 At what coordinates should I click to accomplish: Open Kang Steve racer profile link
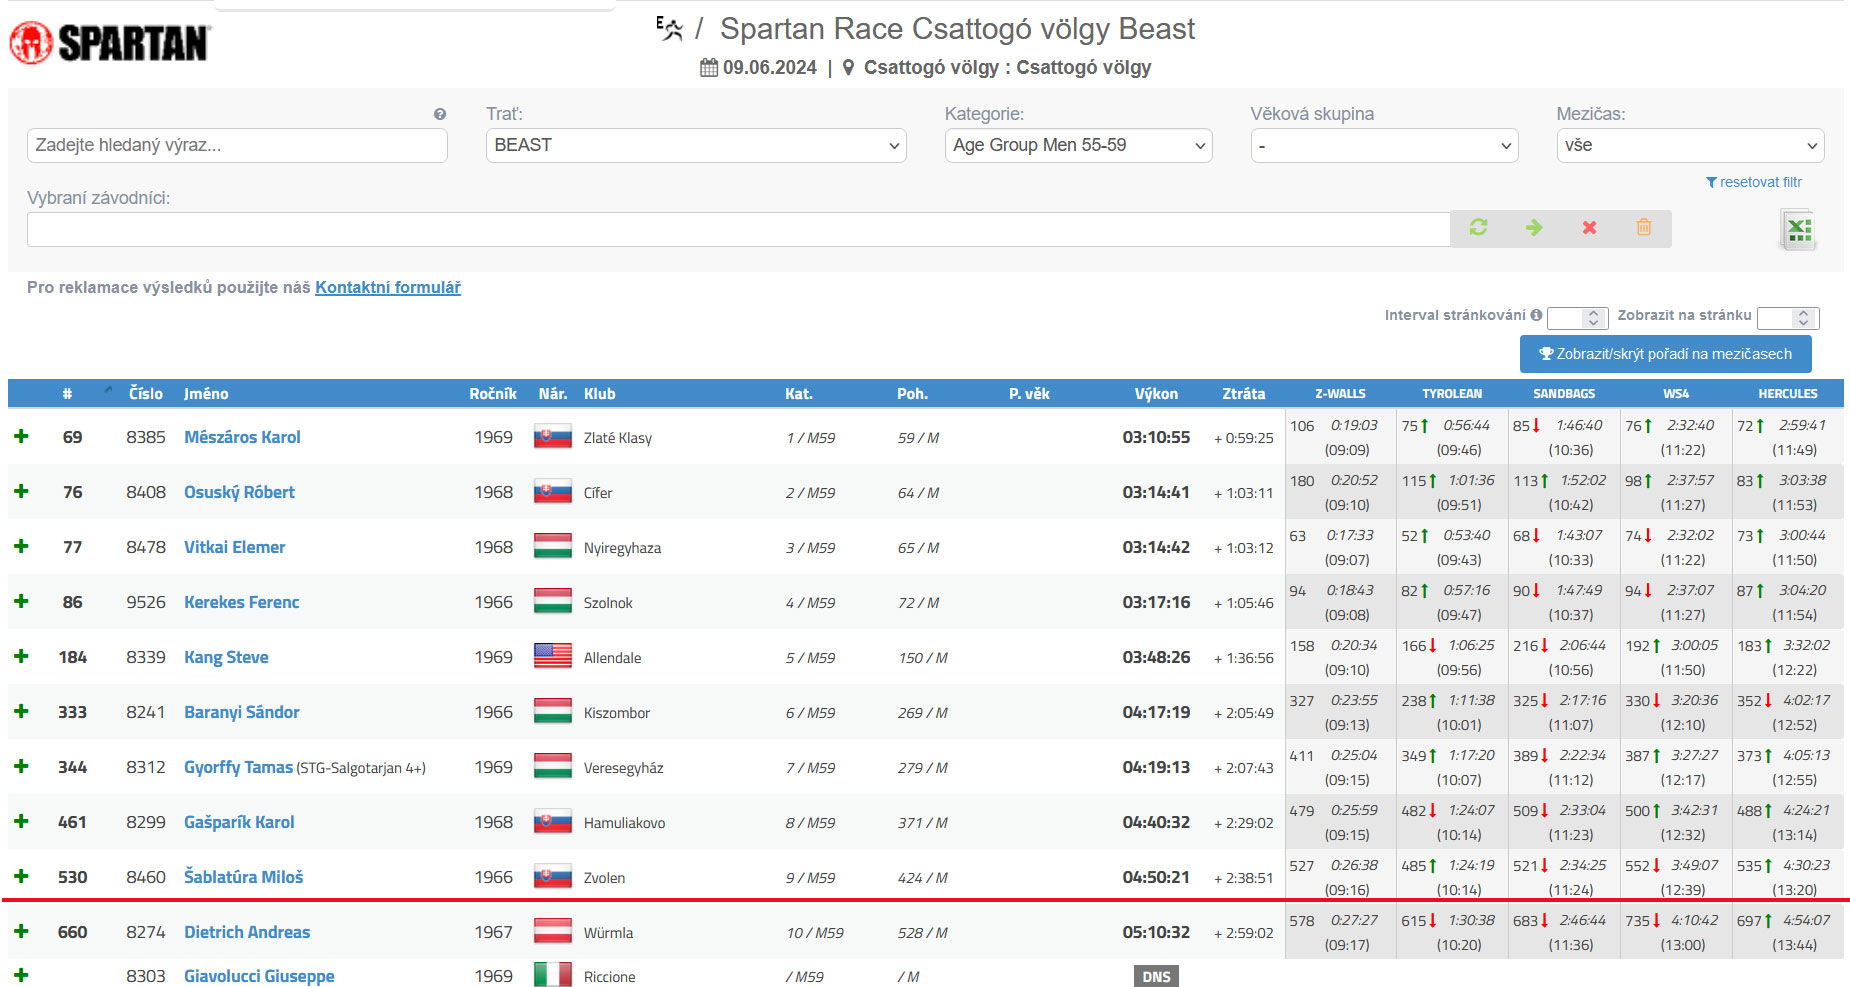coord(226,657)
